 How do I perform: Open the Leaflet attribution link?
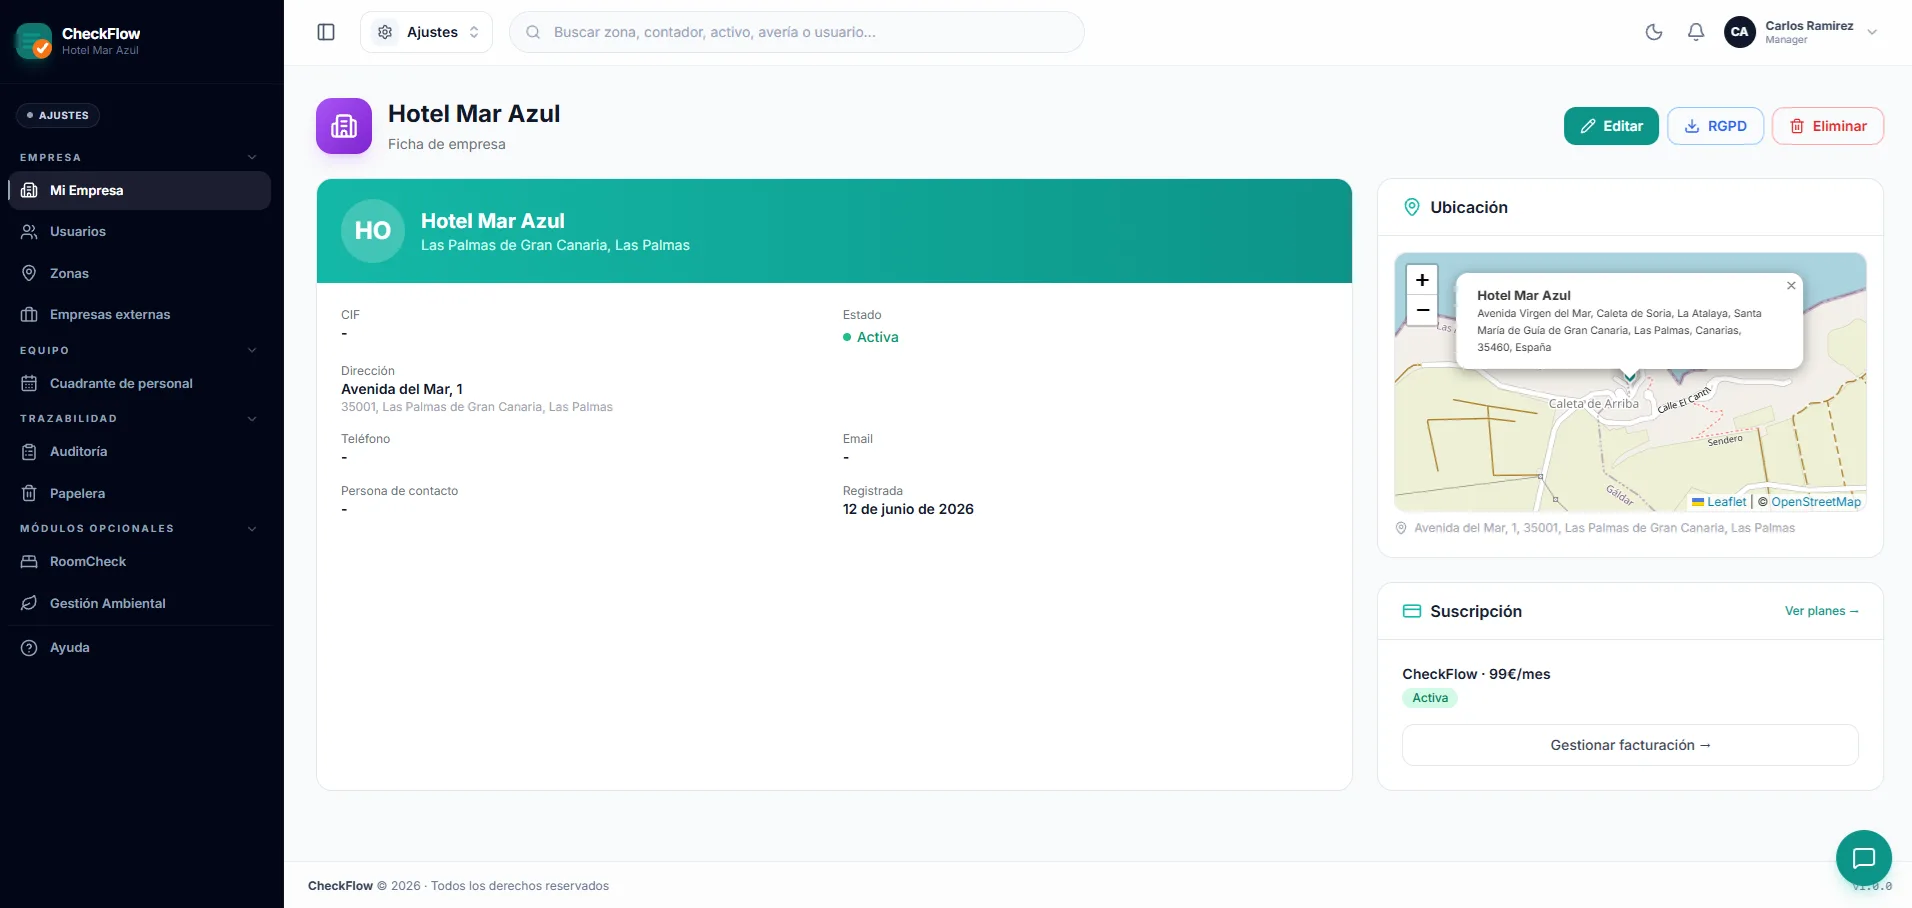[x=1719, y=502]
